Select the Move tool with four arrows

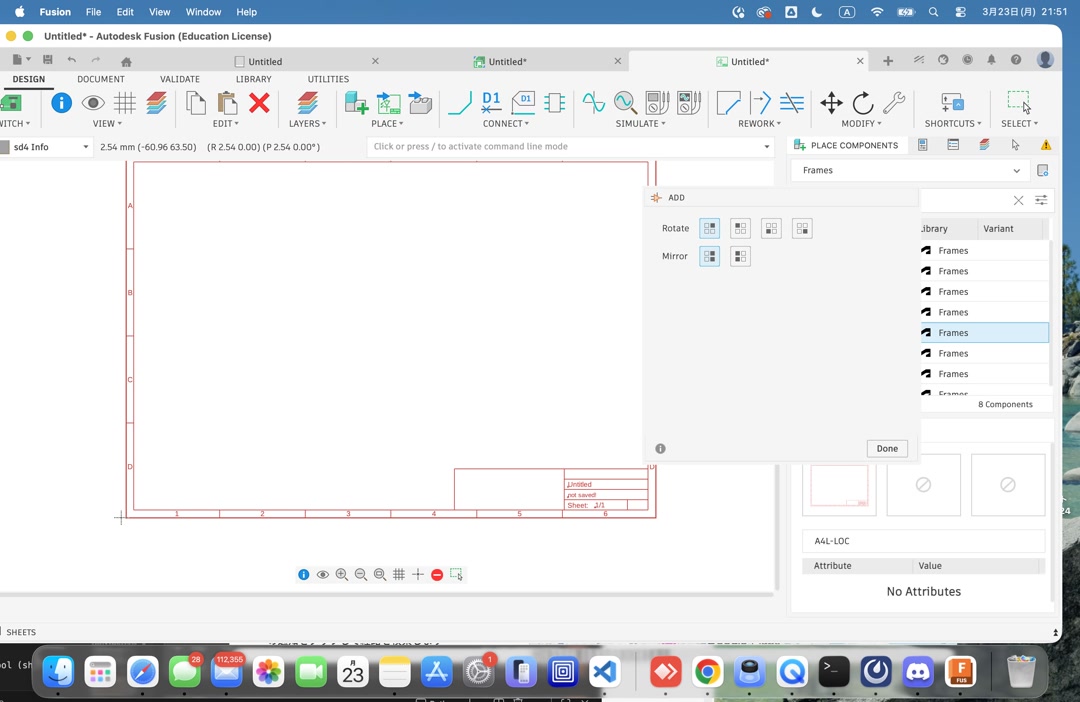pos(831,103)
